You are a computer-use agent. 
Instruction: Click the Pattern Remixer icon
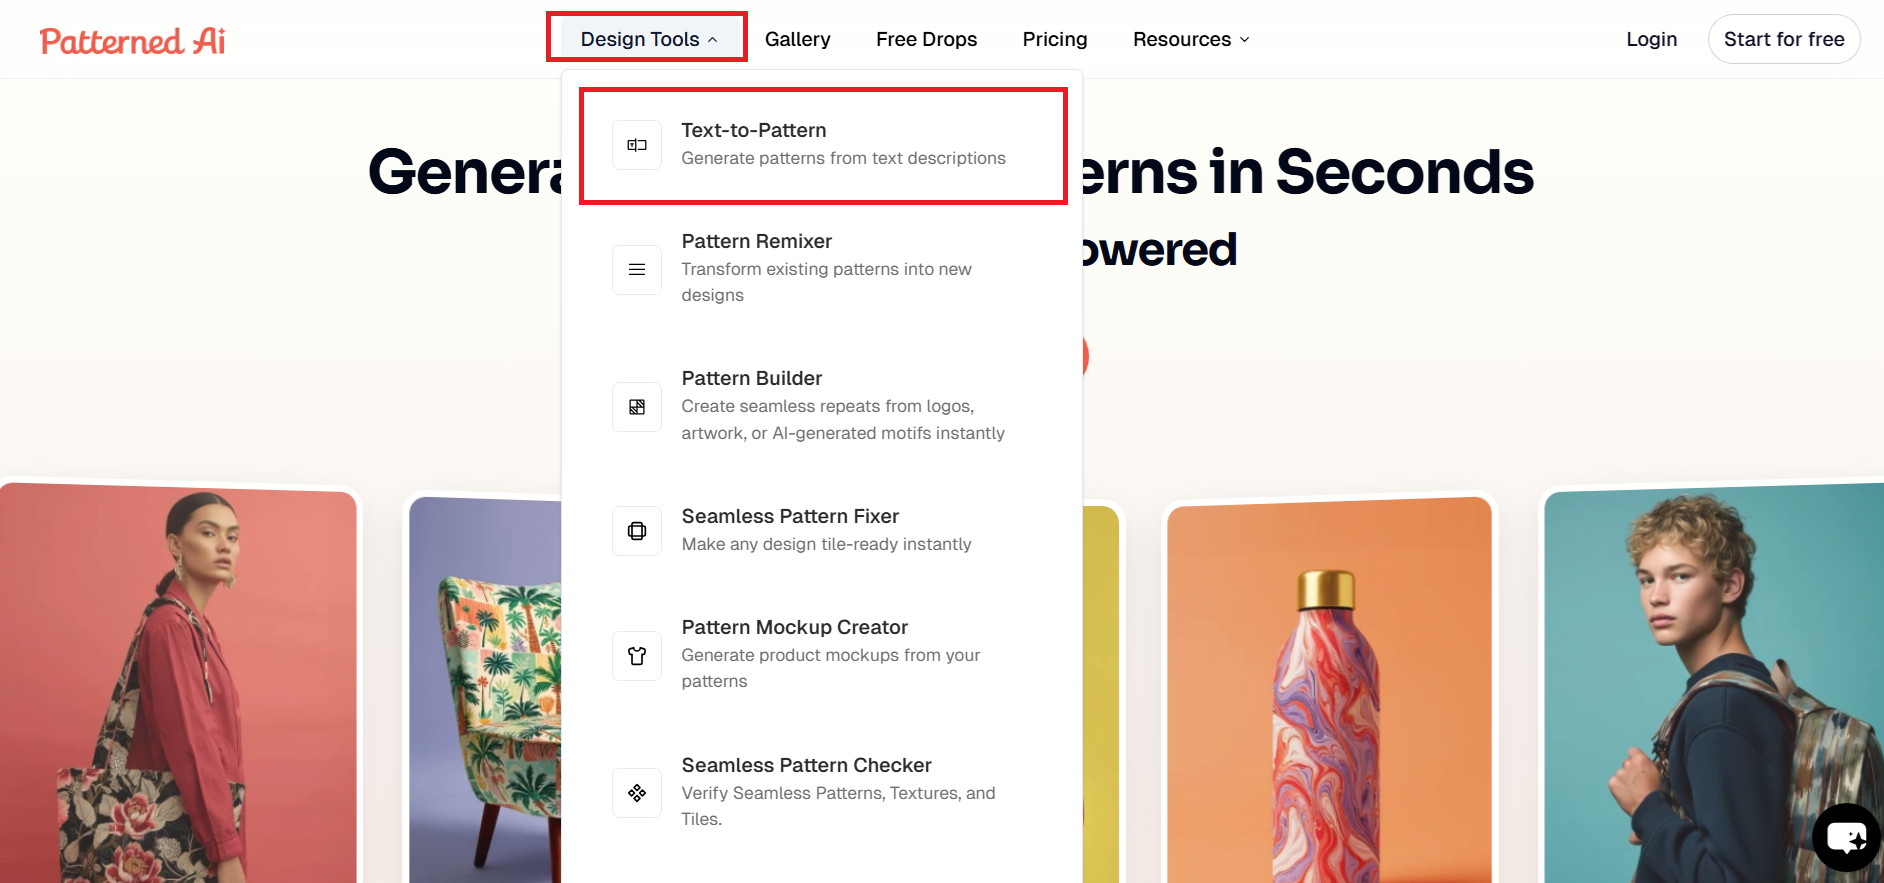click(637, 270)
